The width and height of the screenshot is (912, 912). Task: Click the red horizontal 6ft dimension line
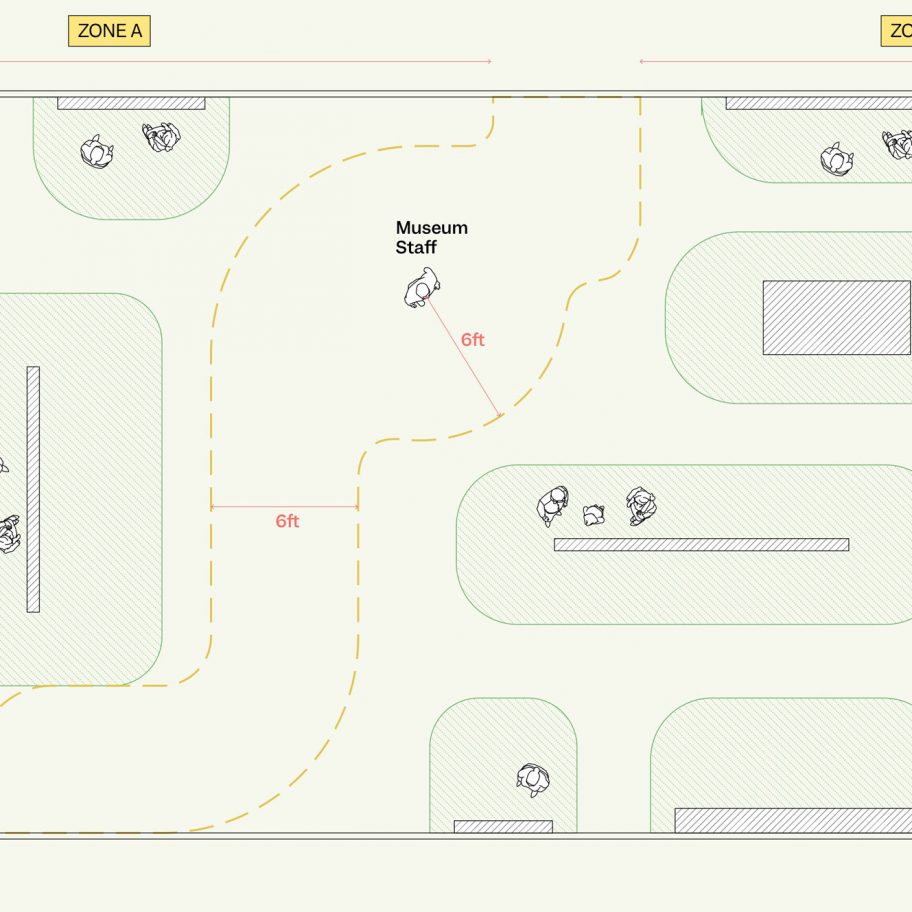coord(284,507)
